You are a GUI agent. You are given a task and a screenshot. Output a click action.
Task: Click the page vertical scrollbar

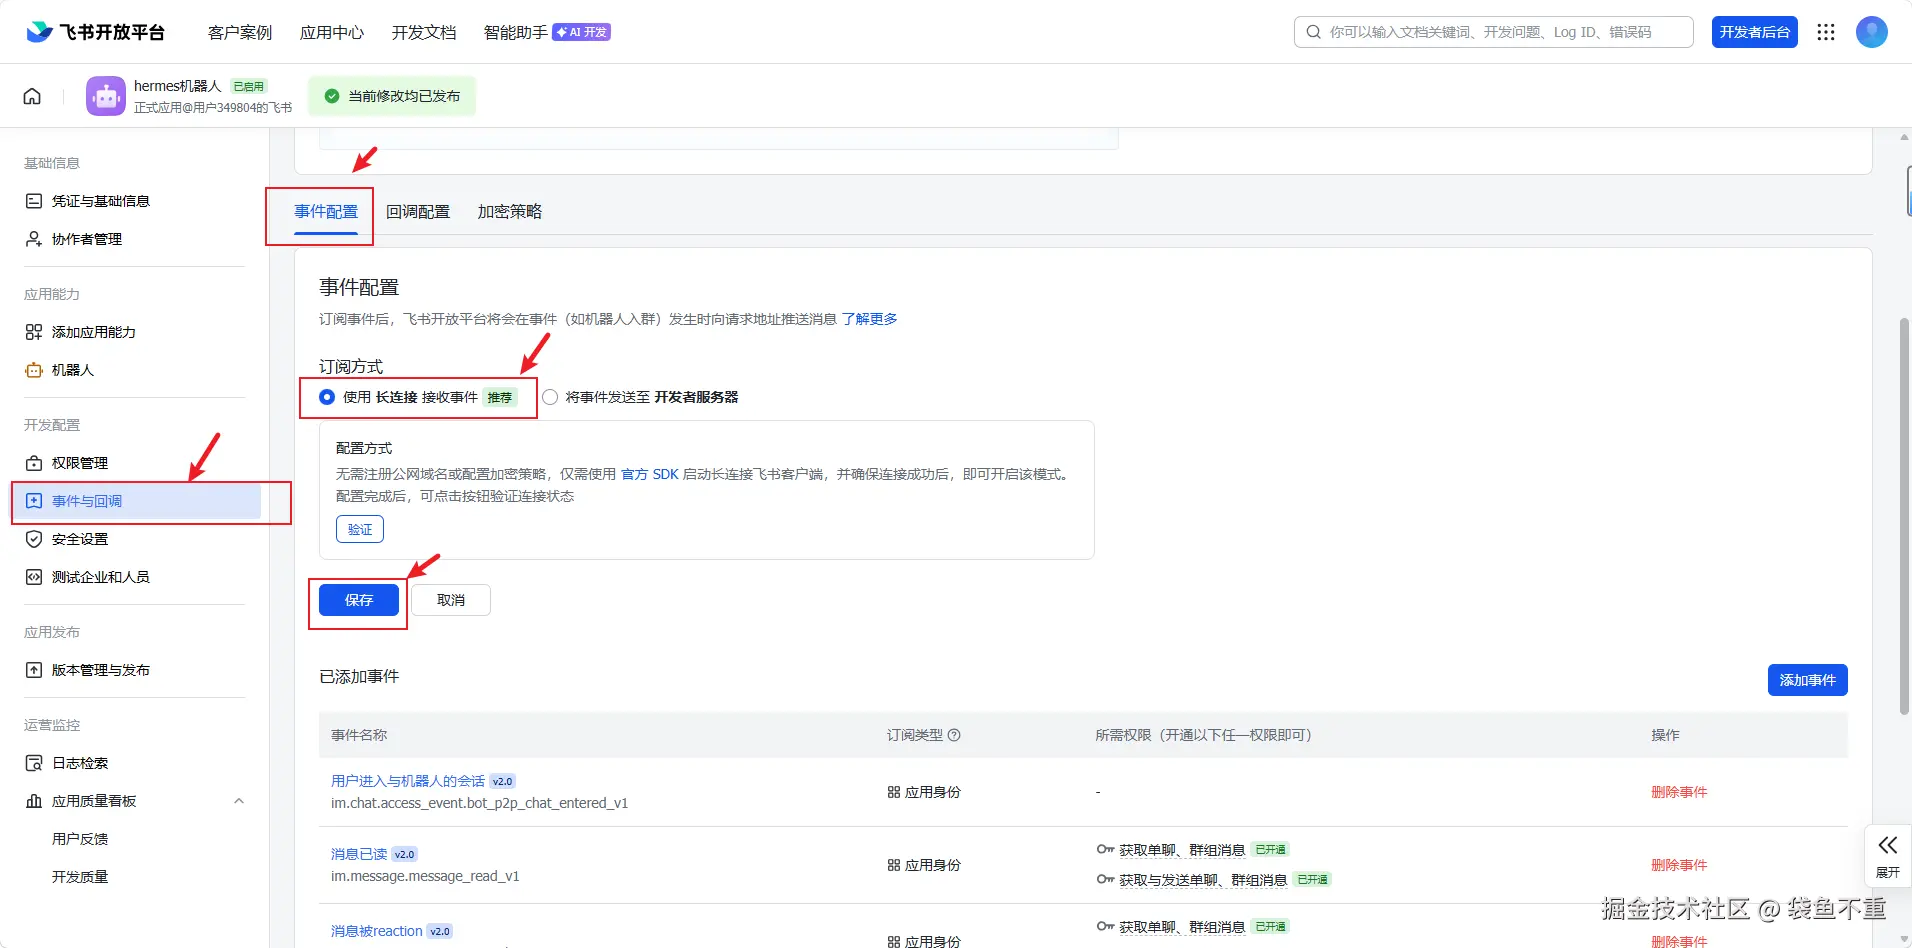click(x=1904, y=516)
